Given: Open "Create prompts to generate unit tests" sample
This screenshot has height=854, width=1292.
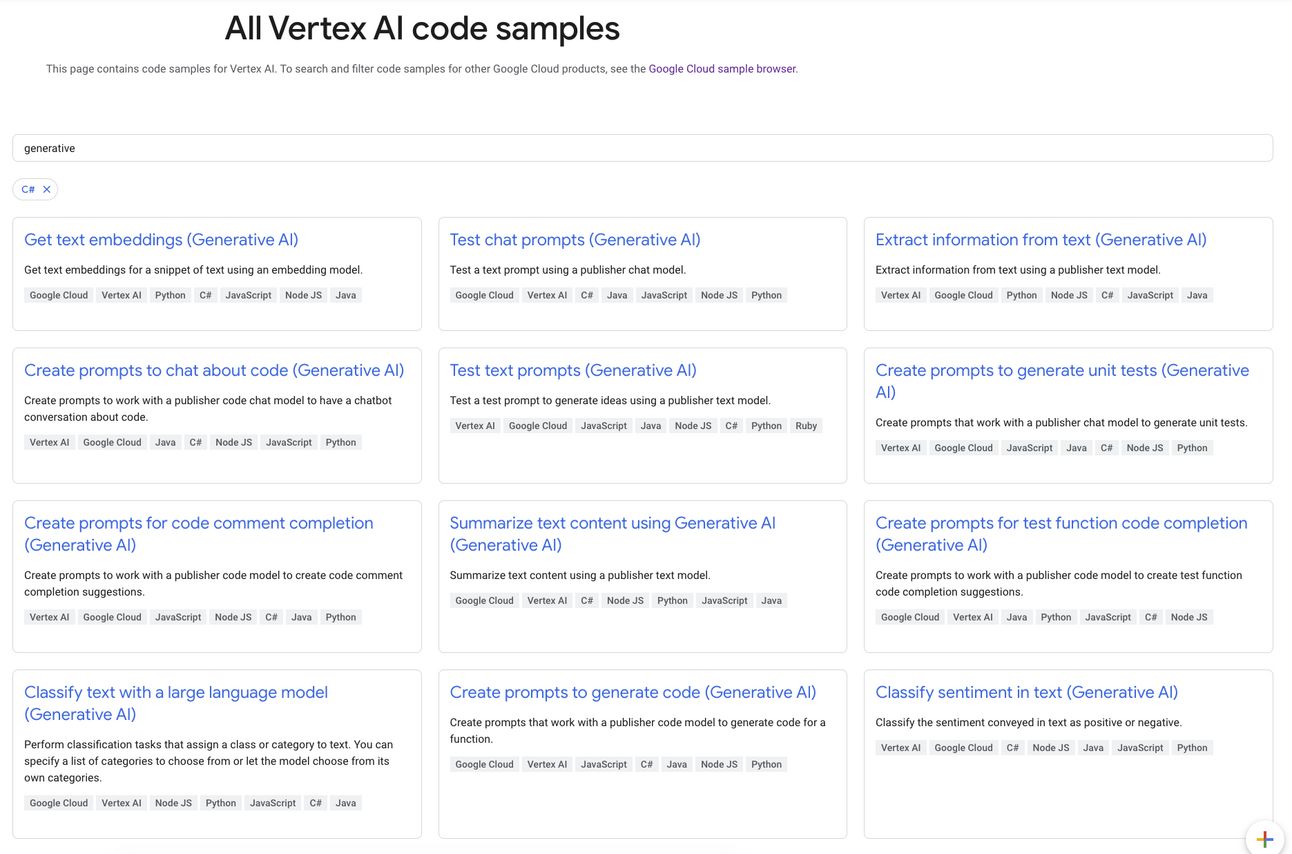Looking at the screenshot, I should (x=1062, y=381).
